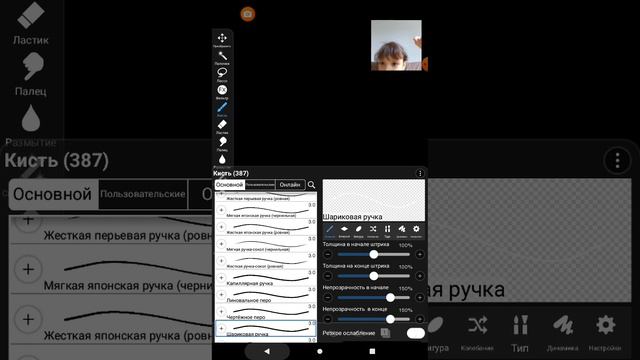Add Жесткая японская ручка (ровная) with plus button
640x360 pixels.
(221, 227)
